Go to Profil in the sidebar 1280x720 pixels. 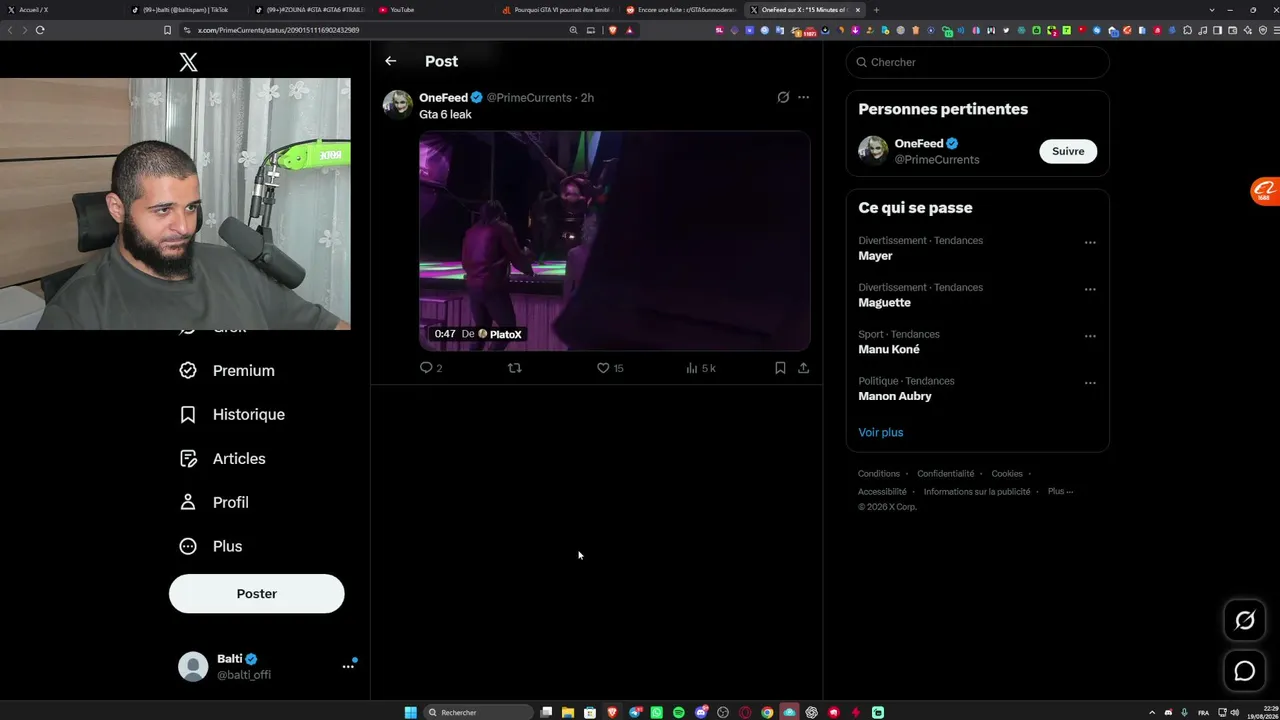click(x=214, y=502)
